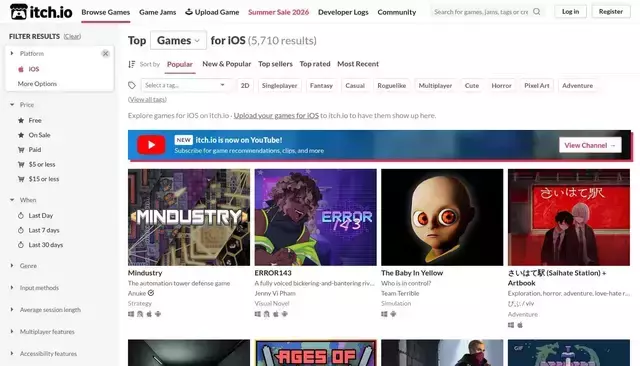Click the star icon beside On Sale
This screenshot has width=640, height=366.
click(x=21, y=135)
